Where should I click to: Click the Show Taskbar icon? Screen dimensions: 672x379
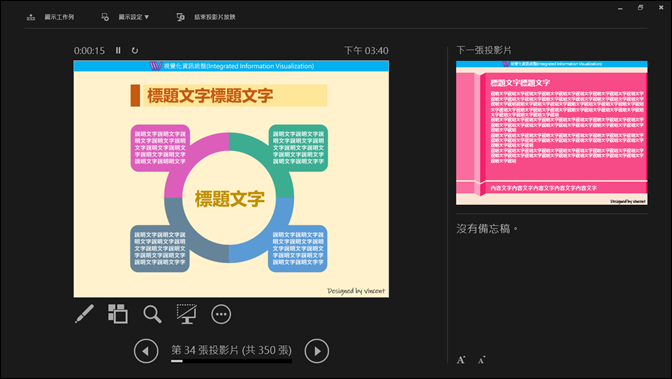31,17
